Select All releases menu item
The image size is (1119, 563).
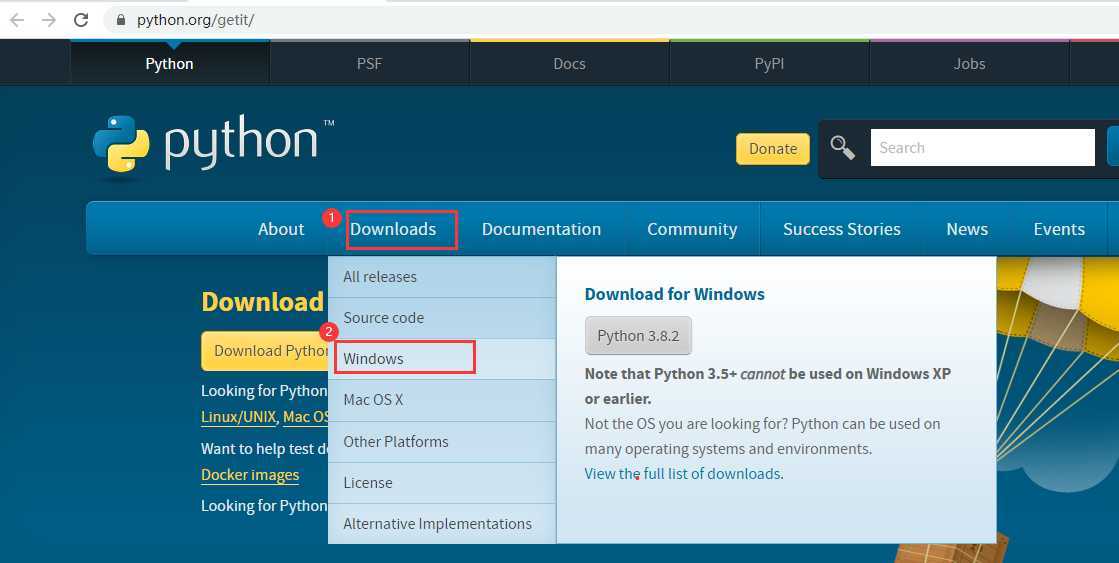tap(380, 277)
